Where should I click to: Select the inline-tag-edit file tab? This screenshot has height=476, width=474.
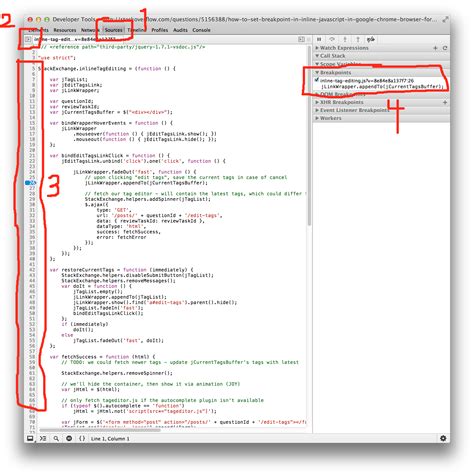(74, 39)
